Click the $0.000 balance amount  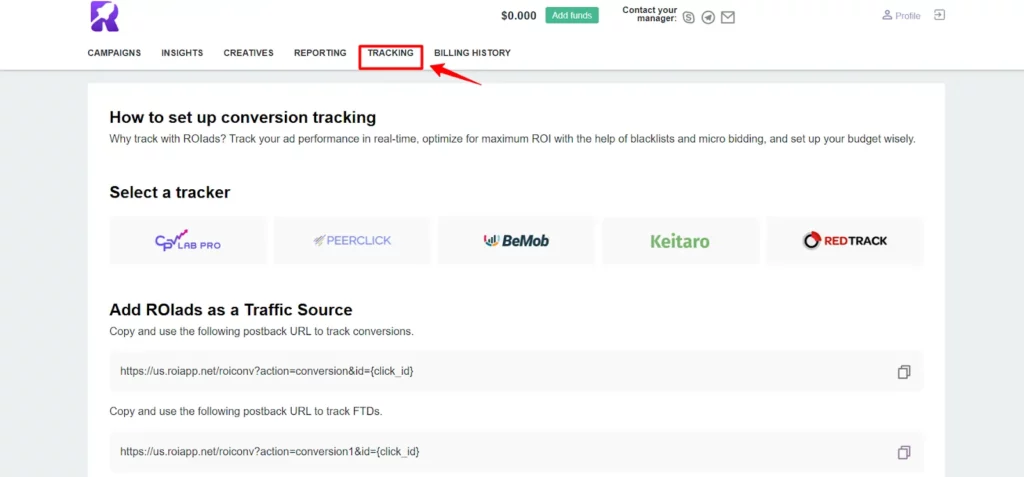click(x=519, y=16)
